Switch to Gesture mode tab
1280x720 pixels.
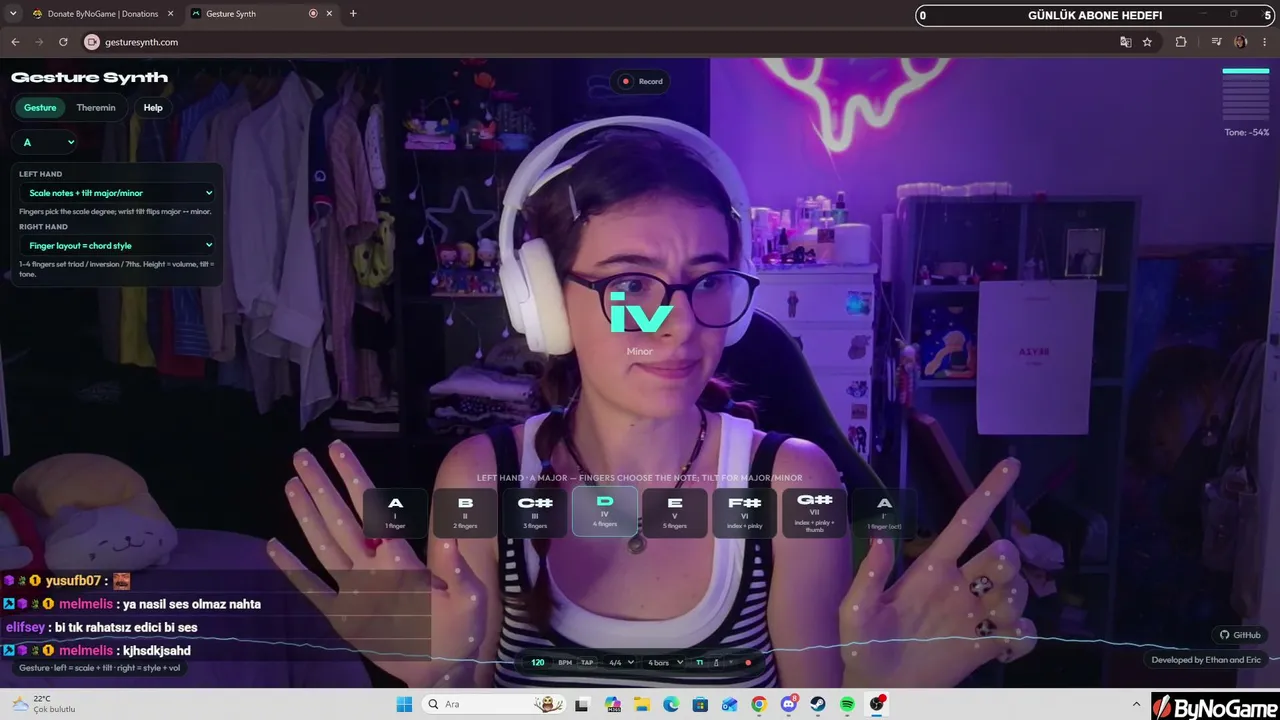click(40, 108)
